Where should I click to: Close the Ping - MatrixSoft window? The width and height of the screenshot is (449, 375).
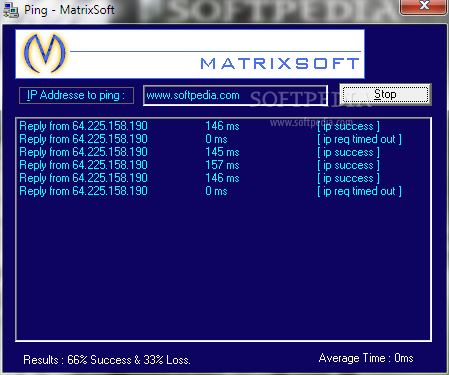point(423,7)
